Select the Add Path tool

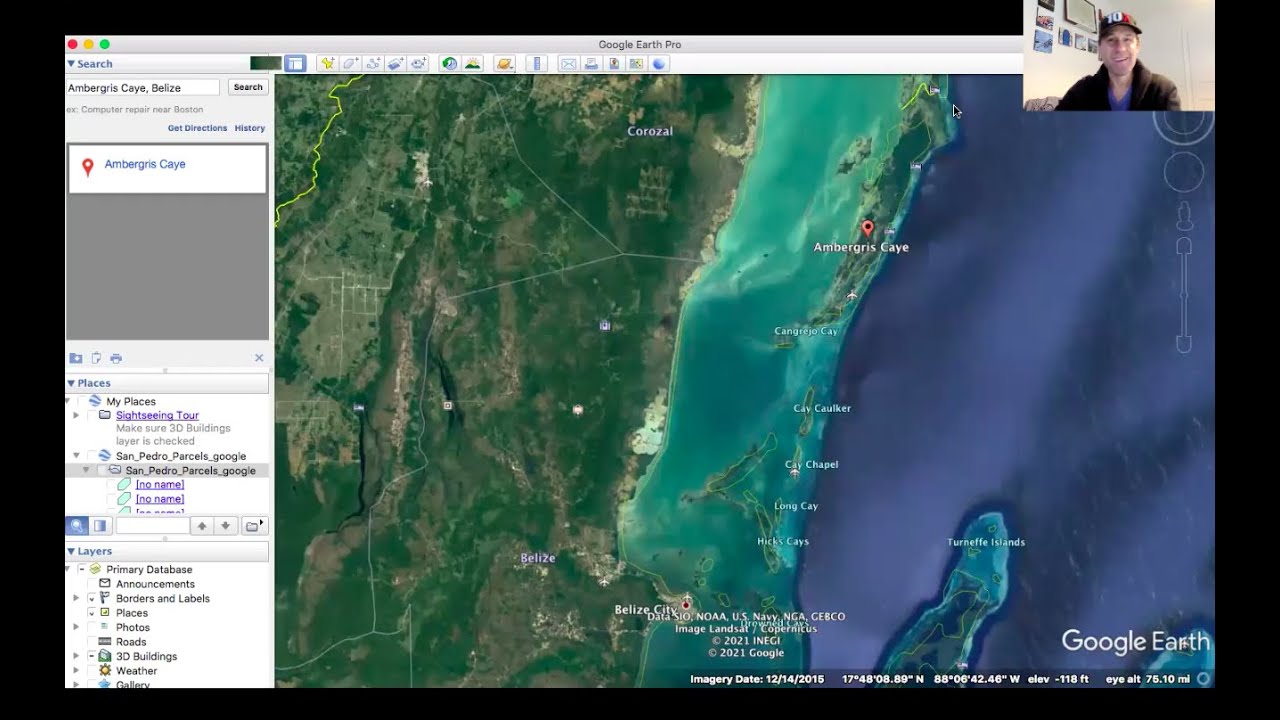pos(374,63)
